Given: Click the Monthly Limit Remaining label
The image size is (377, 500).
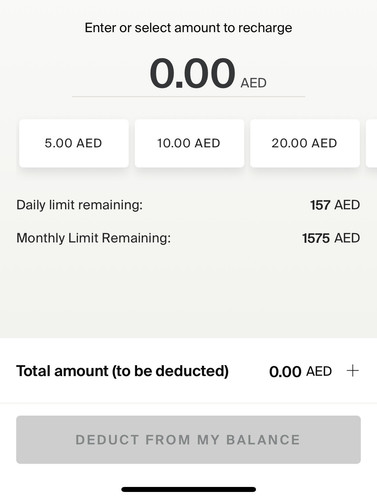Looking at the screenshot, I should click(x=93, y=238).
